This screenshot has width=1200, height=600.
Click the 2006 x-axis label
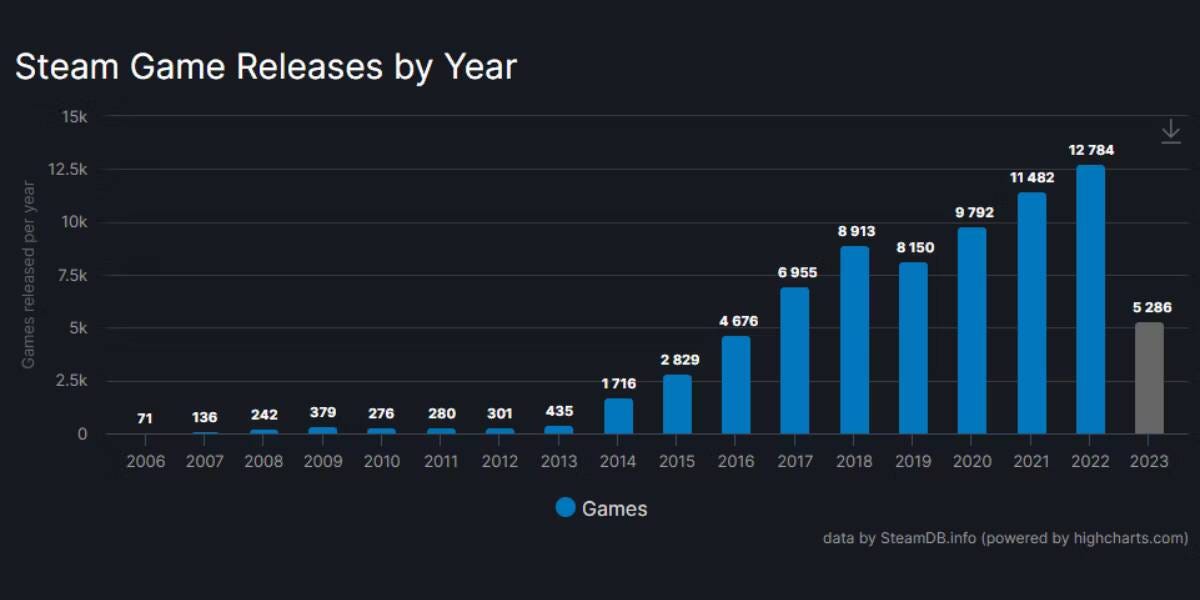pyautogui.click(x=146, y=462)
